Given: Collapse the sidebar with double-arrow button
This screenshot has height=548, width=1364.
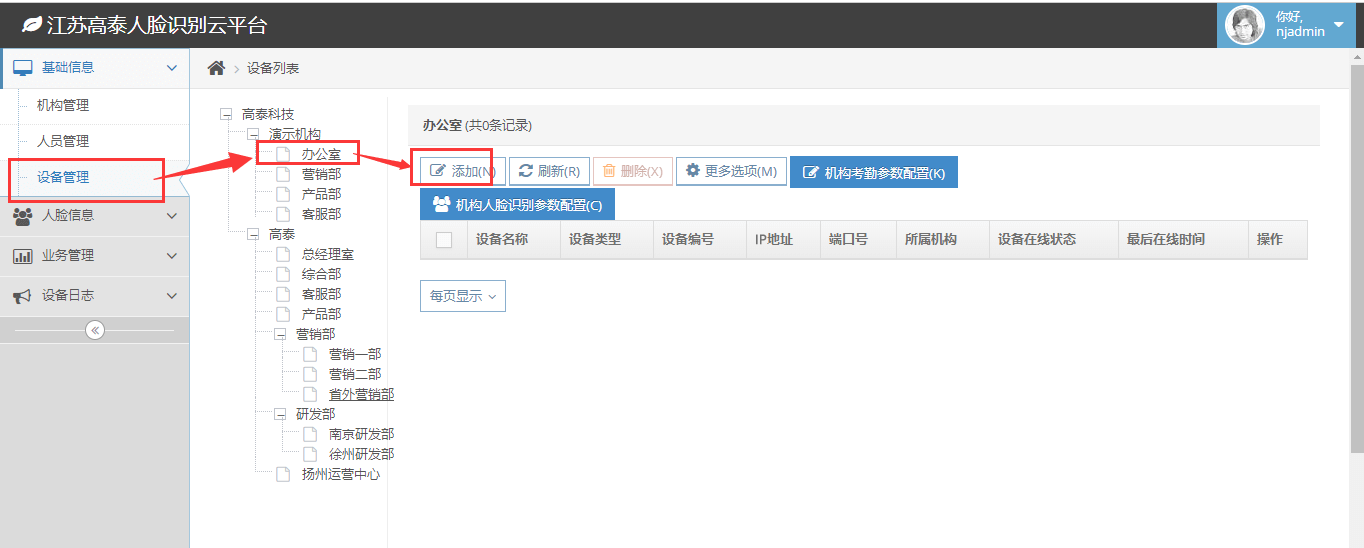Looking at the screenshot, I should [95, 330].
